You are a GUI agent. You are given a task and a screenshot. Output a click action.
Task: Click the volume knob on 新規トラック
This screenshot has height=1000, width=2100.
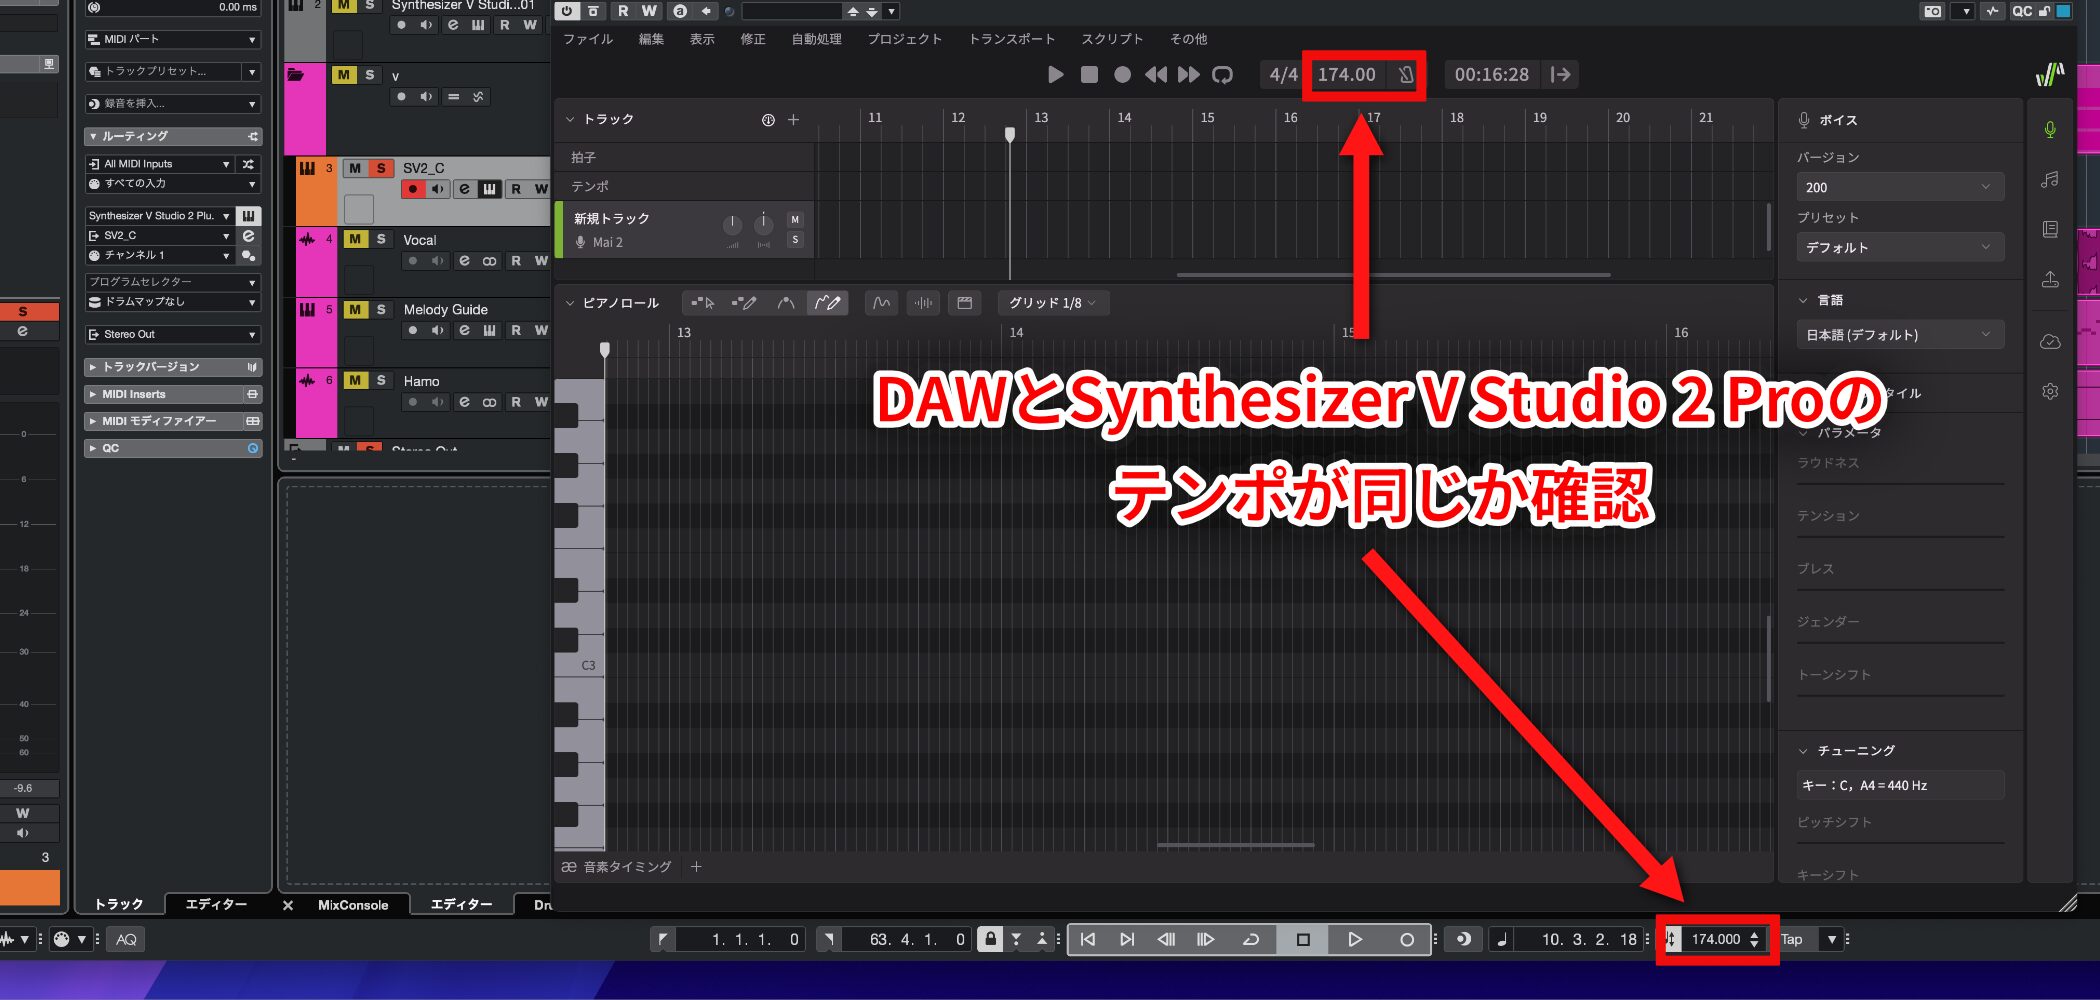pos(732,224)
